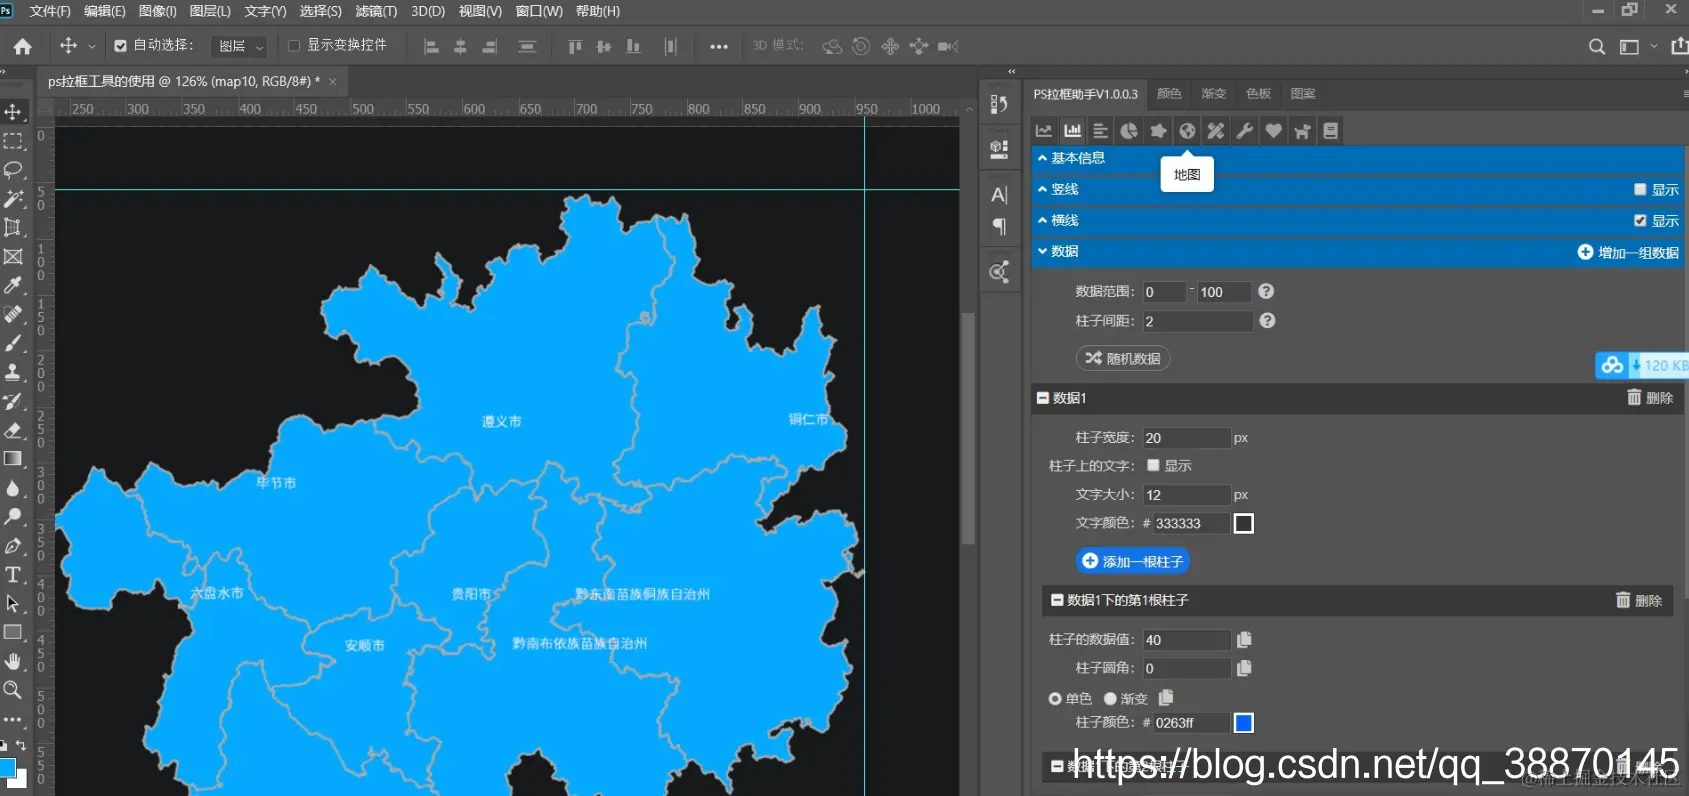Collapse the 数据 section
The width and height of the screenshot is (1689, 796).
click(1358, 251)
